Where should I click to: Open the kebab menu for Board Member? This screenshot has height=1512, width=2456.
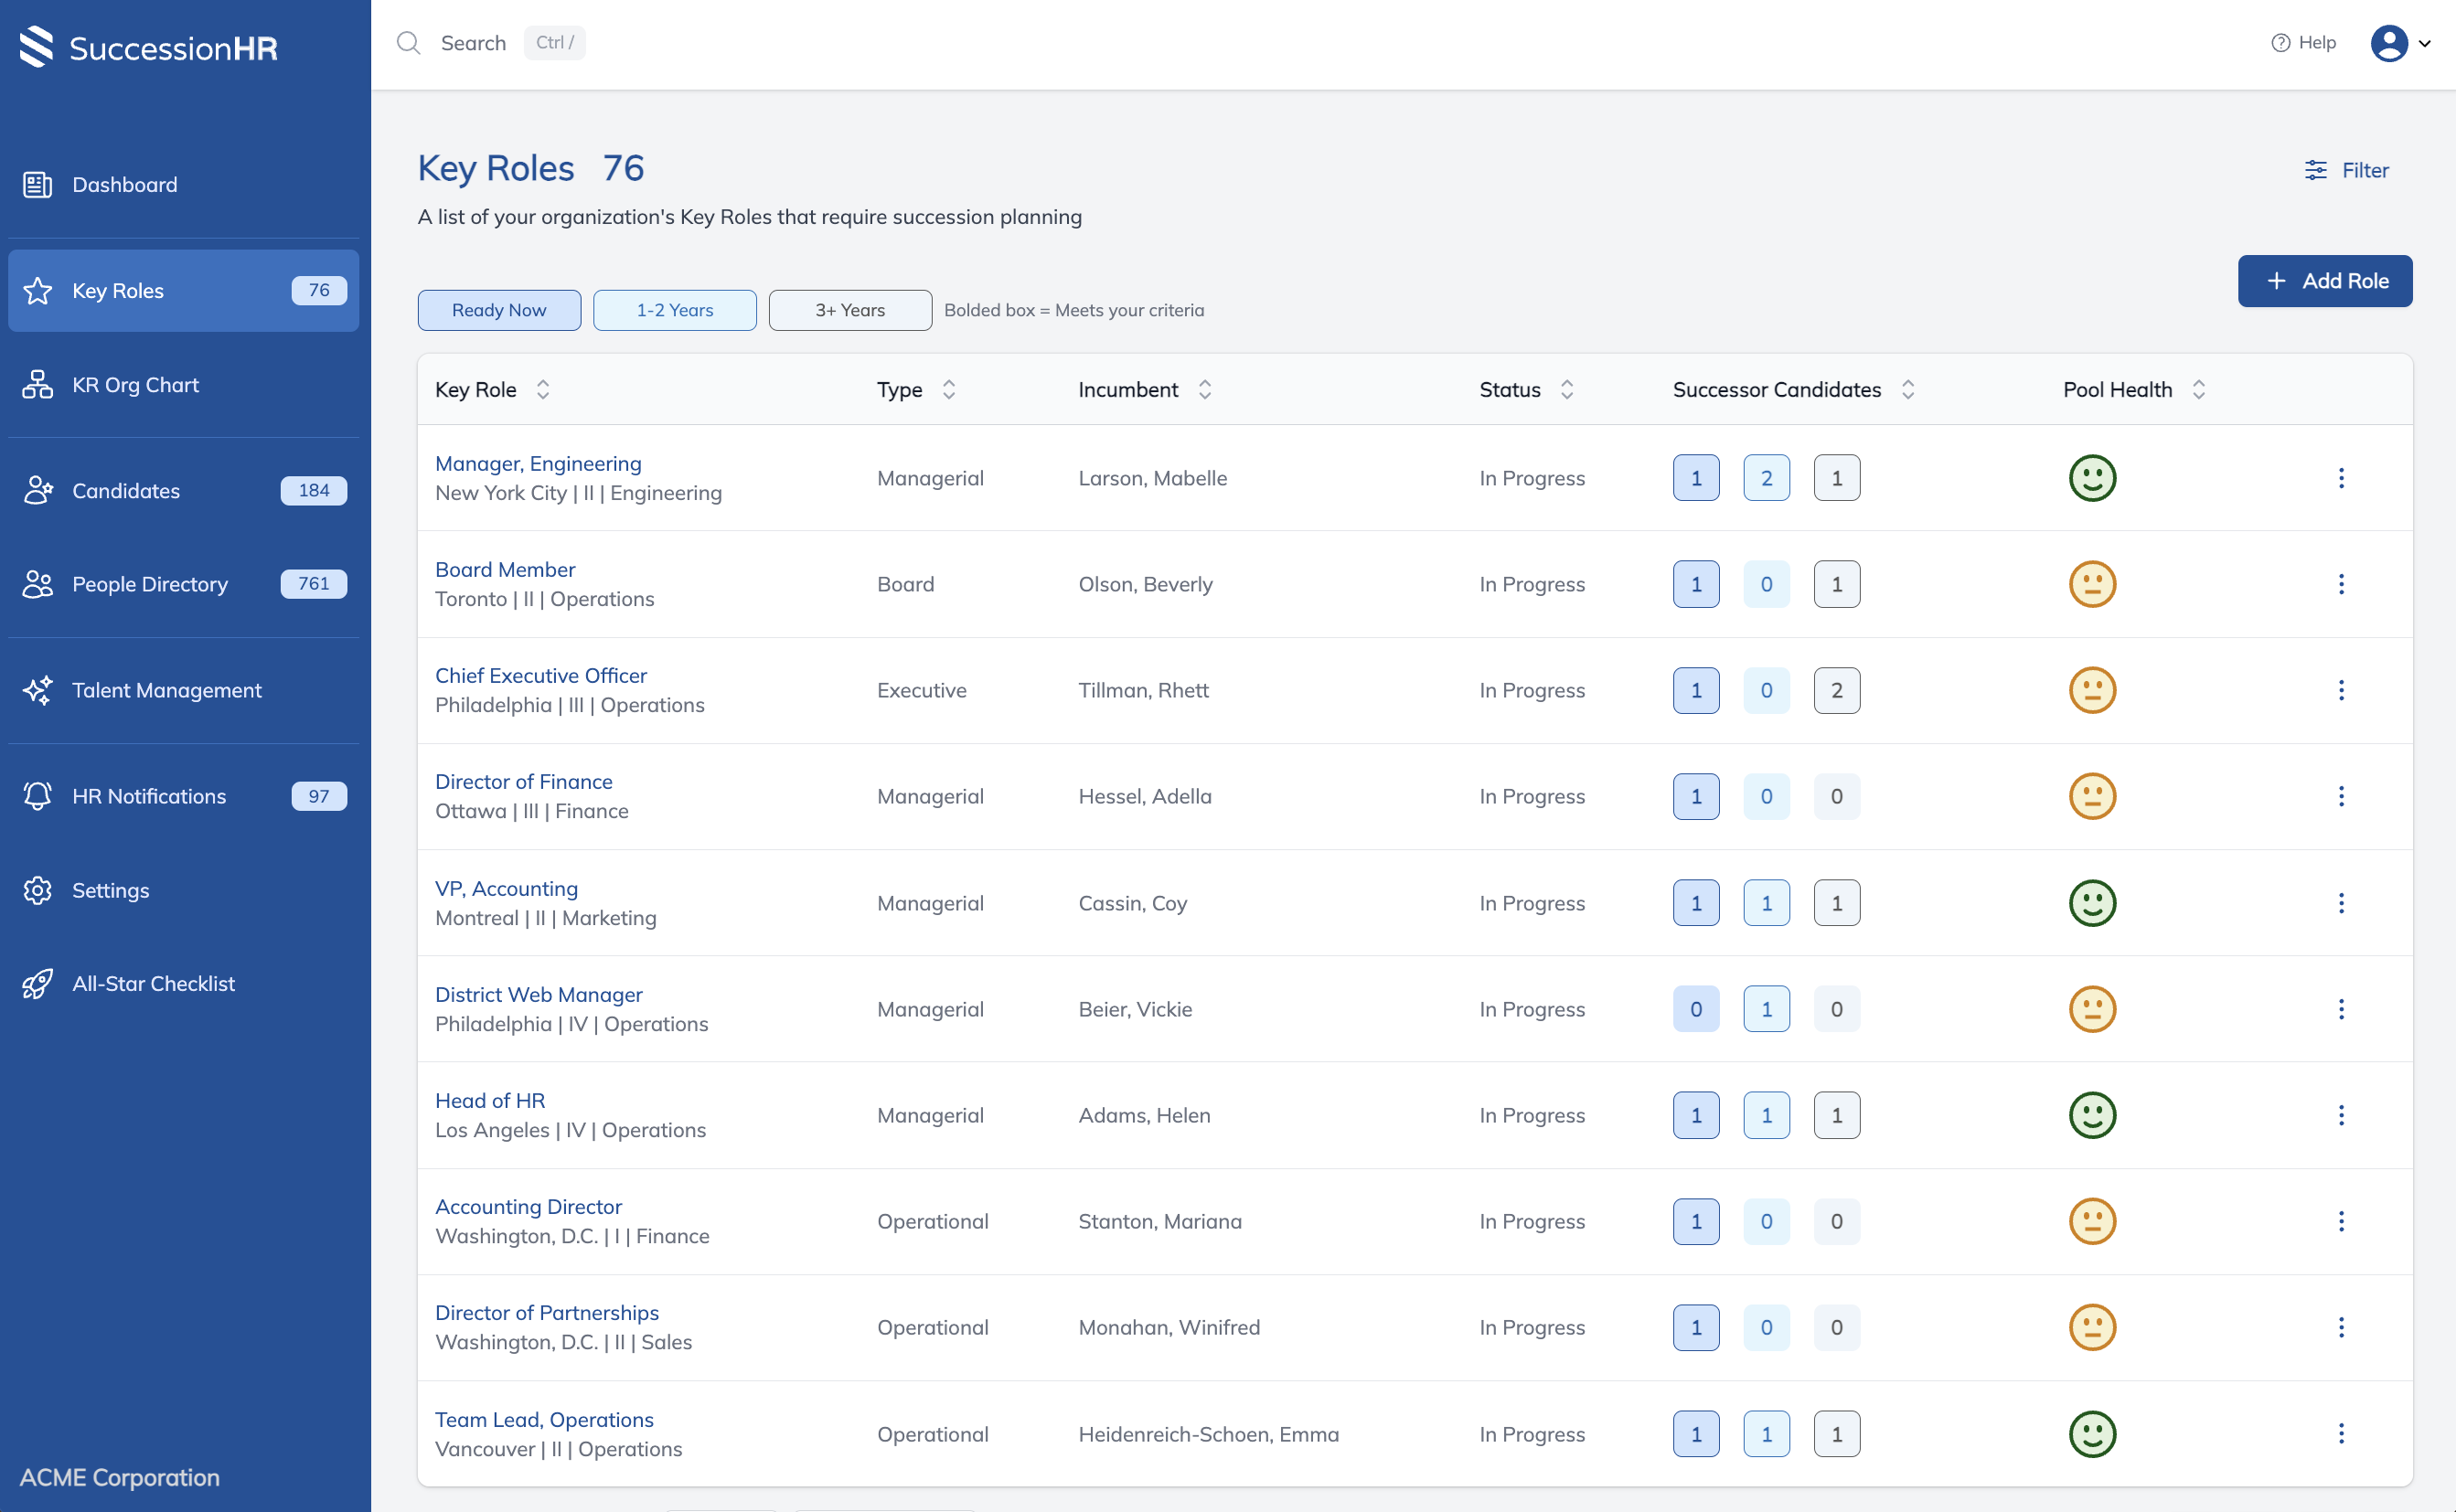[x=2341, y=583]
